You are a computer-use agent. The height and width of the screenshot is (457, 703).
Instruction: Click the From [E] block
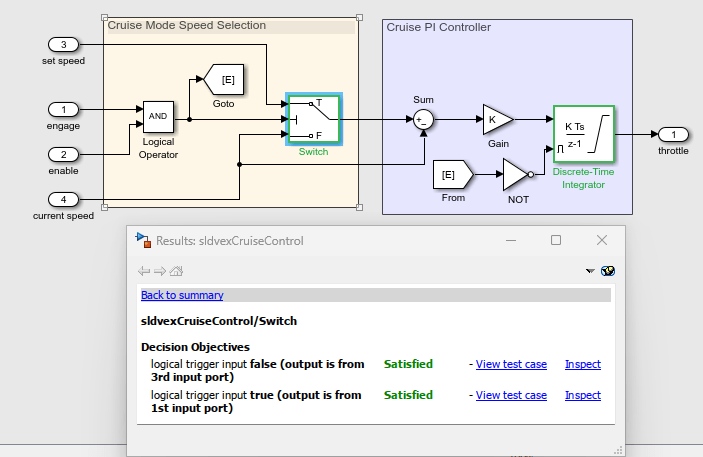451,176
